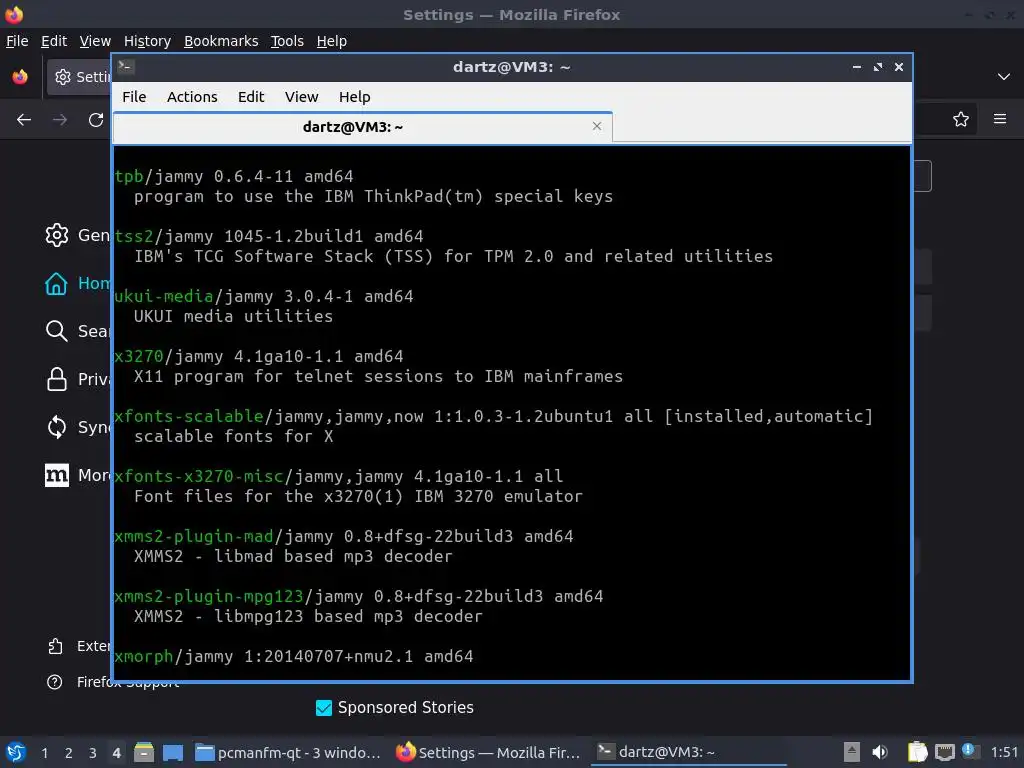
Task: Click the green package name xfonts-scalable
Action: click(x=189, y=417)
